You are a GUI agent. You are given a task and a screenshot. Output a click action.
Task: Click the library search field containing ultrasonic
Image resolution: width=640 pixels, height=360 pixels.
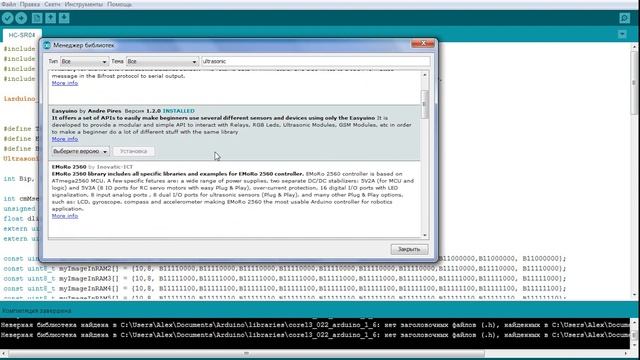(x=316, y=61)
